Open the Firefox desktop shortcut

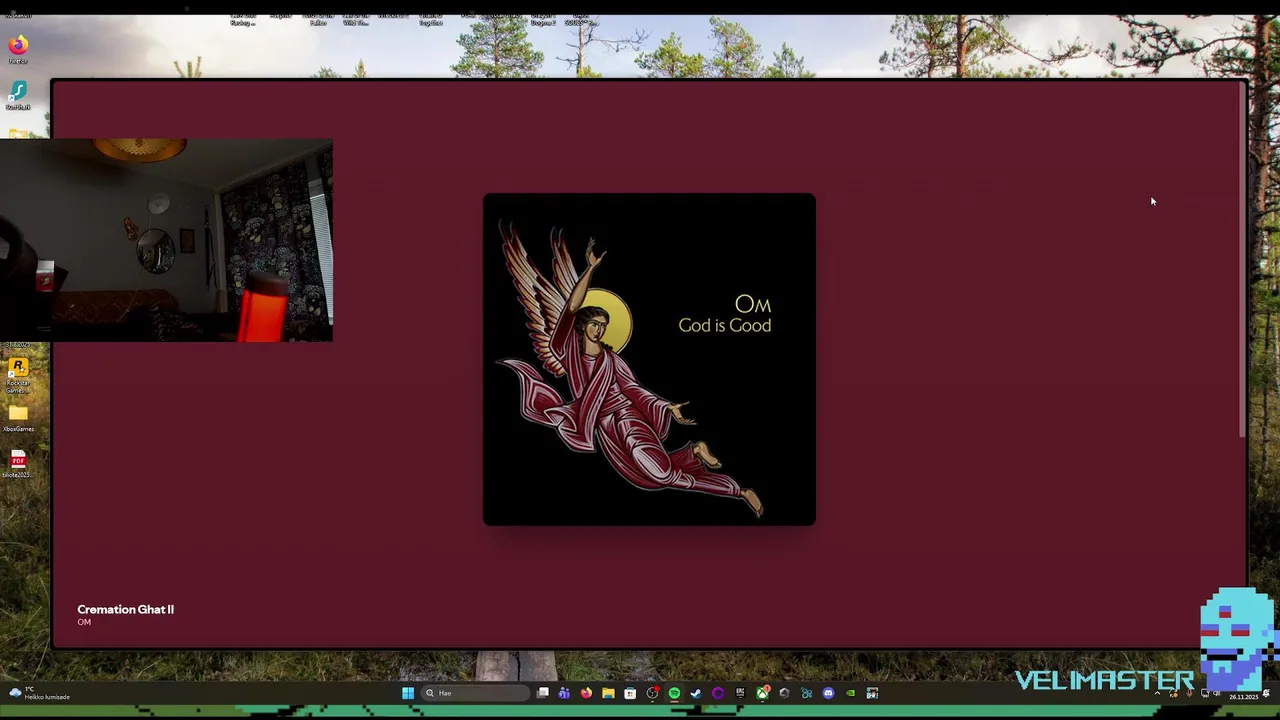point(18,48)
